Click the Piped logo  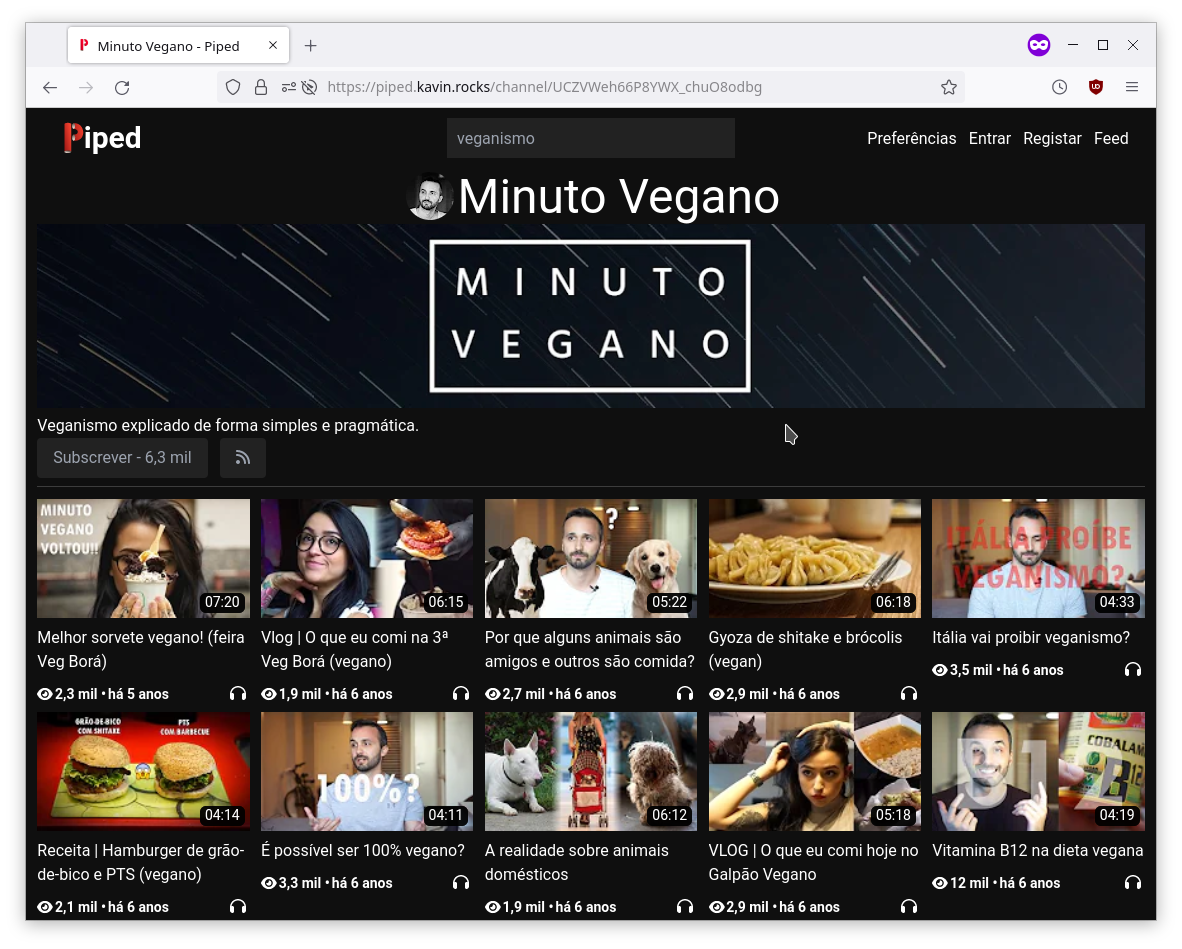coord(103,138)
